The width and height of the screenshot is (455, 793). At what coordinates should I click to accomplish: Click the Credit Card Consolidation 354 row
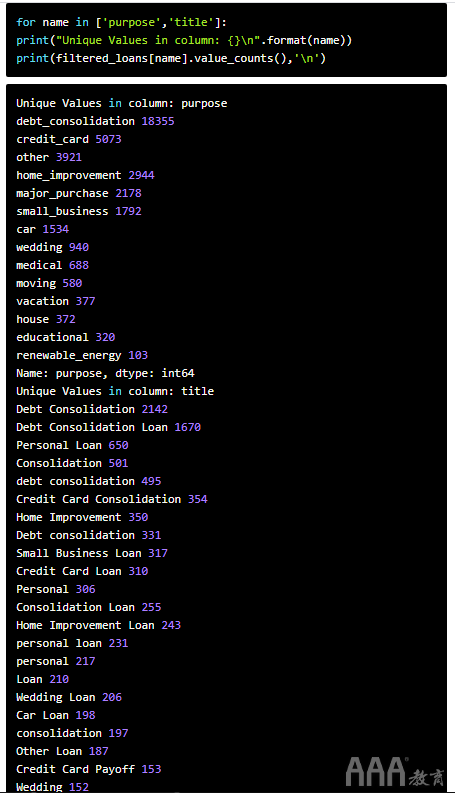click(x=112, y=499)
